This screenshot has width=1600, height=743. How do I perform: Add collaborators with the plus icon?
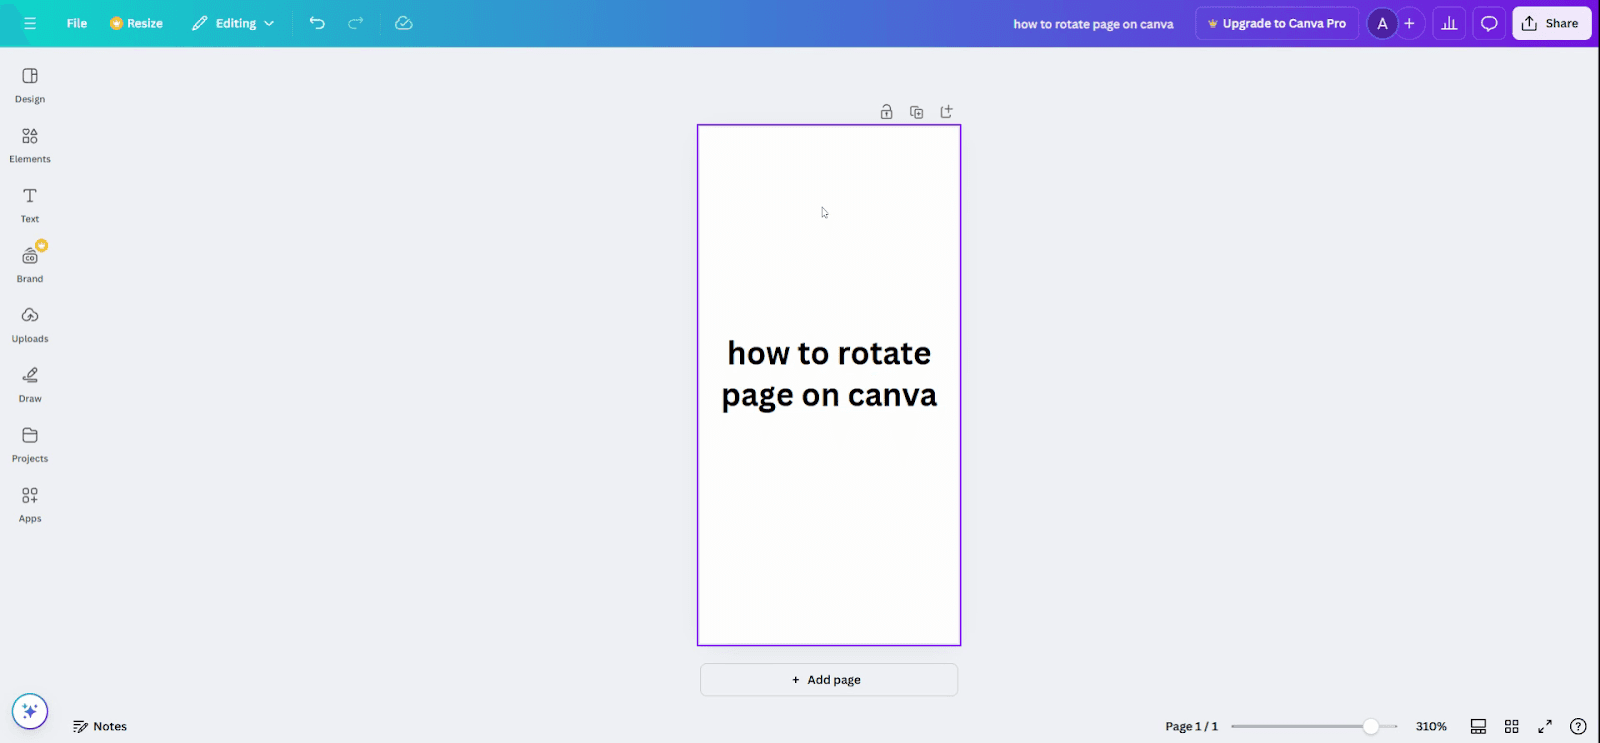pos(1409,23)
